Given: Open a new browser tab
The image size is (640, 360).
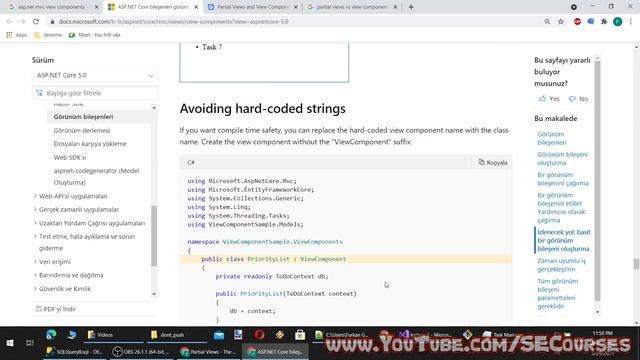Looking at the screenshot, I should (x=411, y=7).
